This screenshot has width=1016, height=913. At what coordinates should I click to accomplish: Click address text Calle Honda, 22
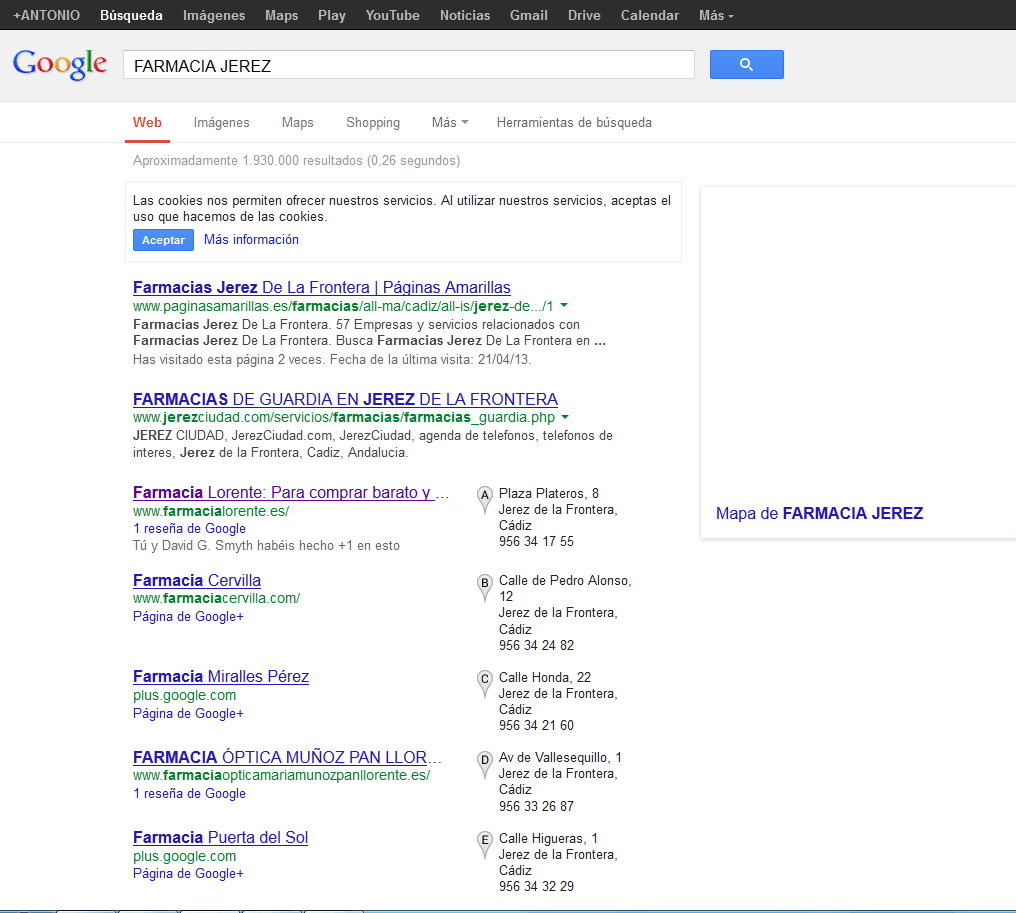545,677
